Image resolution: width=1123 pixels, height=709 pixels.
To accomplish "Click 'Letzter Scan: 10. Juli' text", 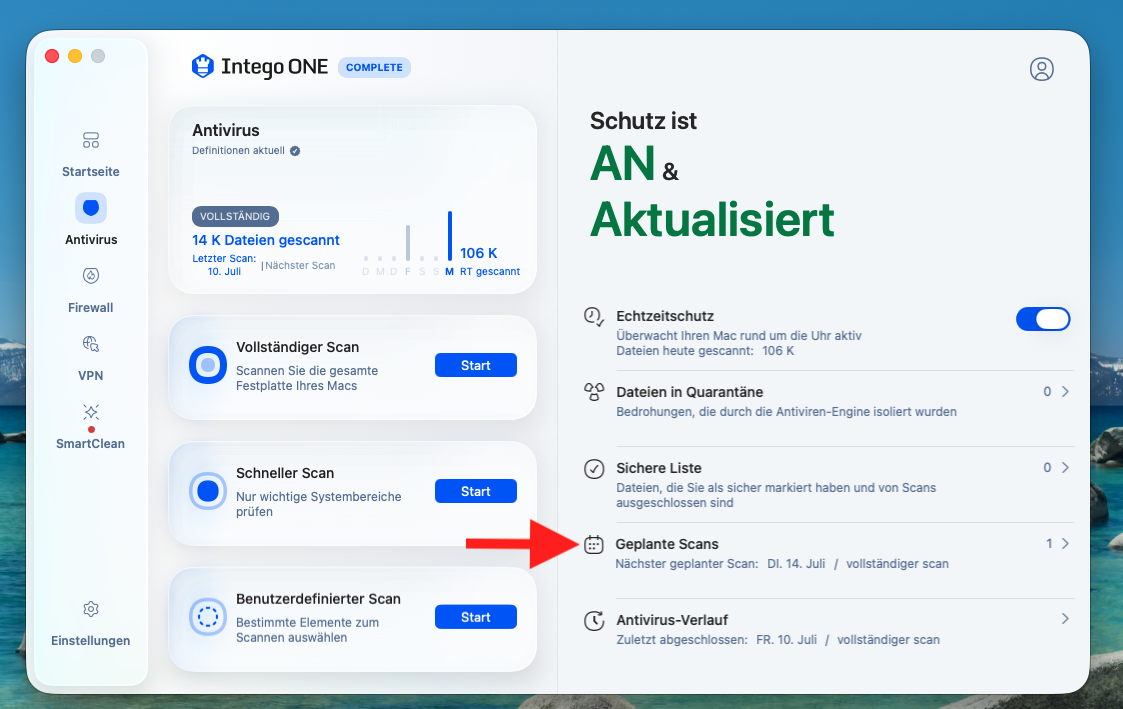I will pos(224,265).
